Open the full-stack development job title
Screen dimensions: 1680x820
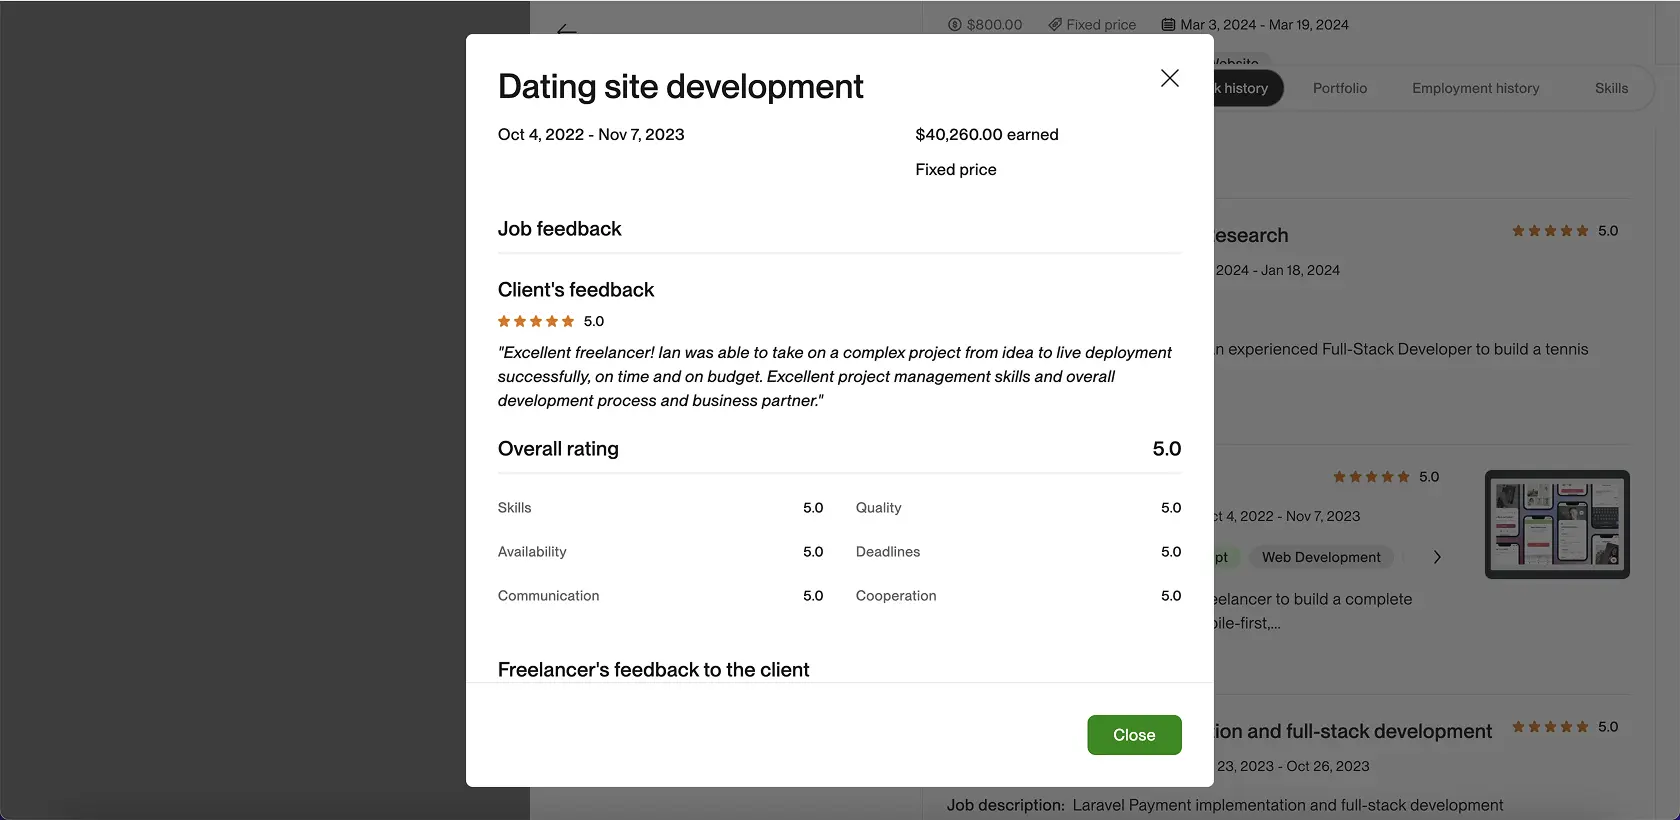(1353, 732)
